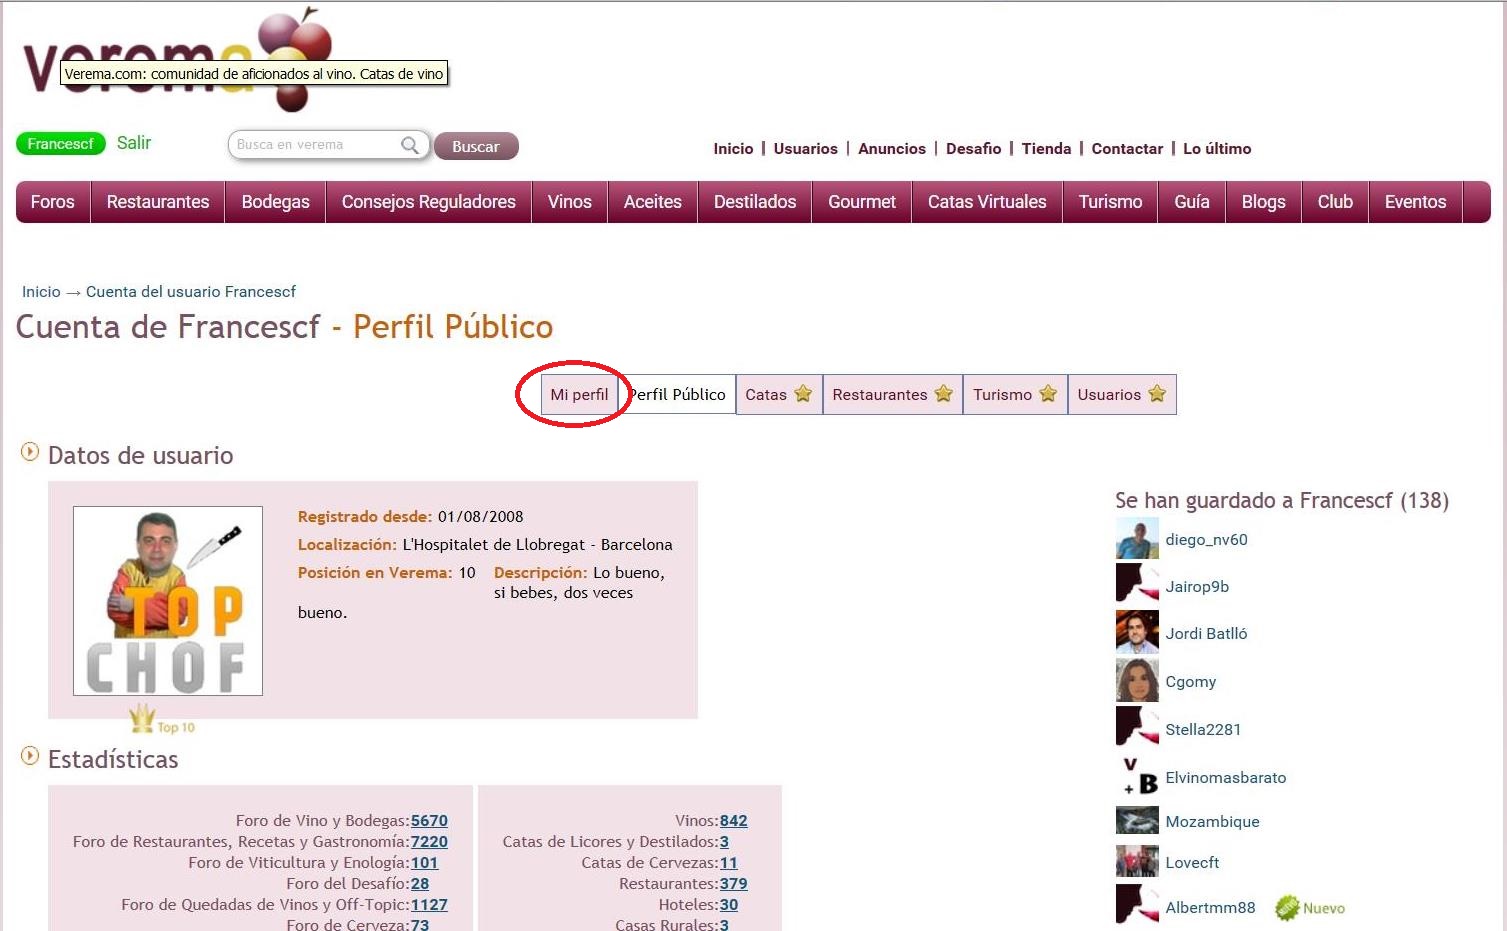
Task: Open Tienda top link
Action: click(1047, 149)
